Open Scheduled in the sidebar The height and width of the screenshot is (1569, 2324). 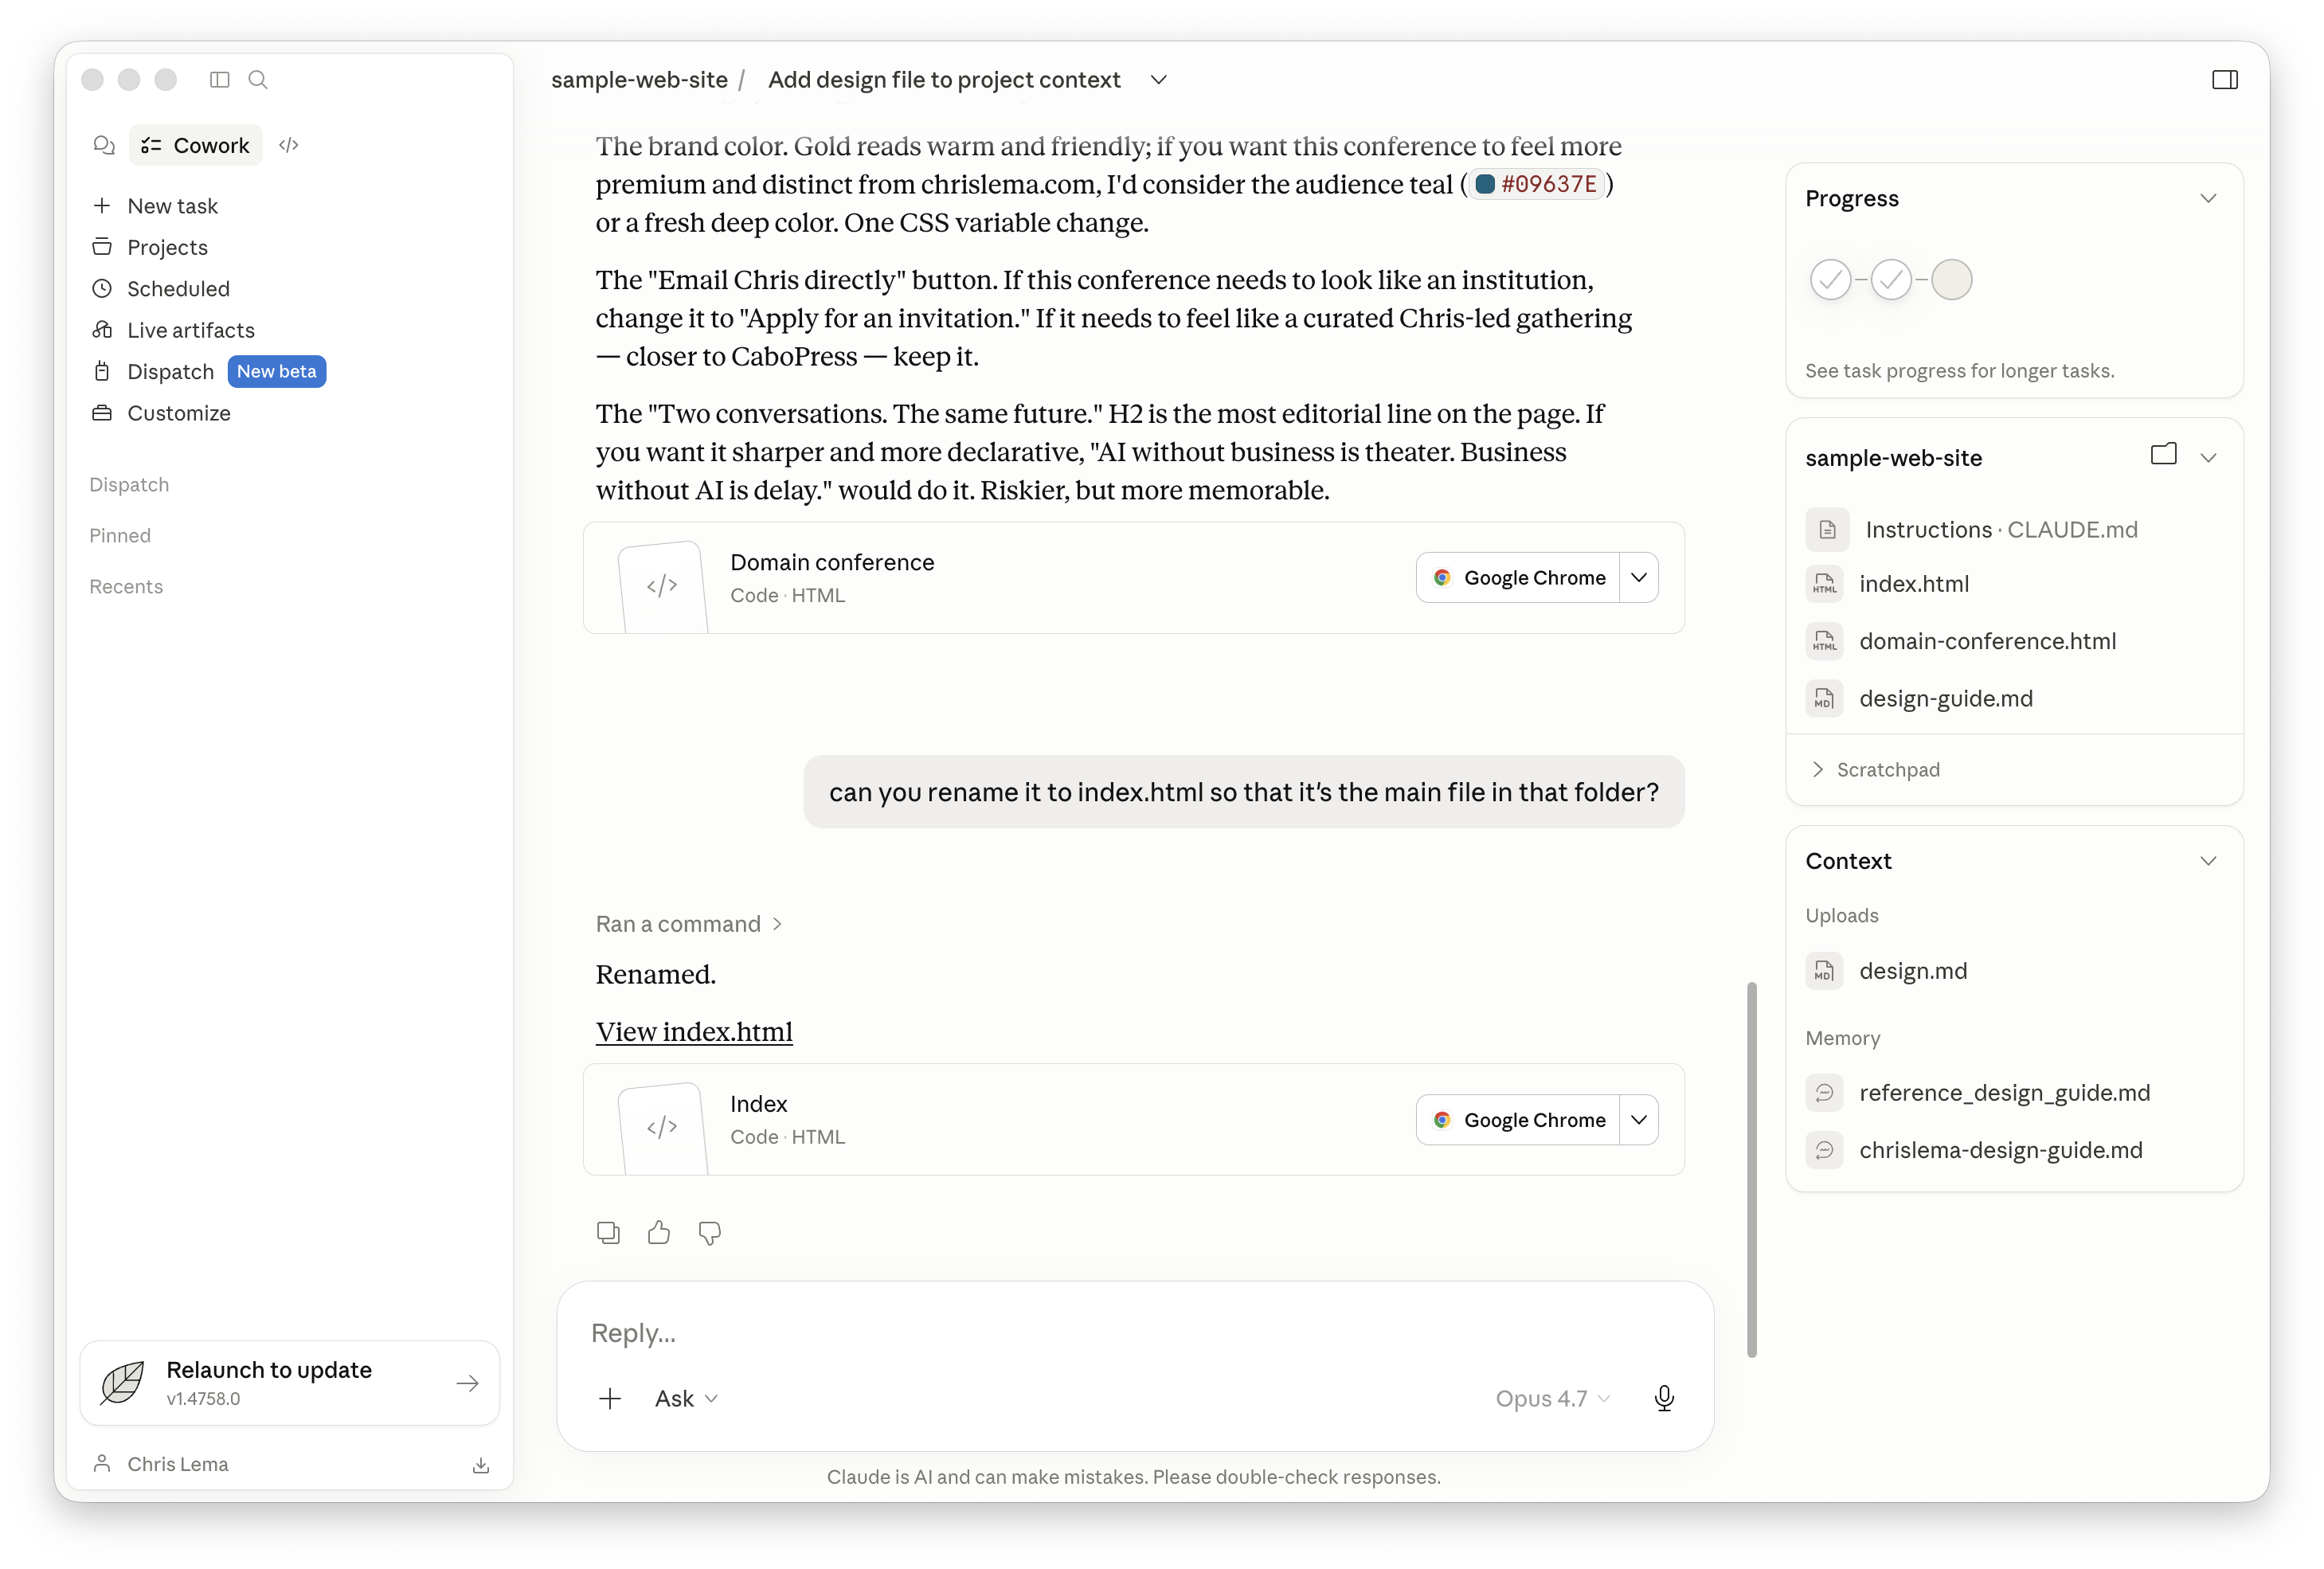pyautogui.click(x=178, y=289)
